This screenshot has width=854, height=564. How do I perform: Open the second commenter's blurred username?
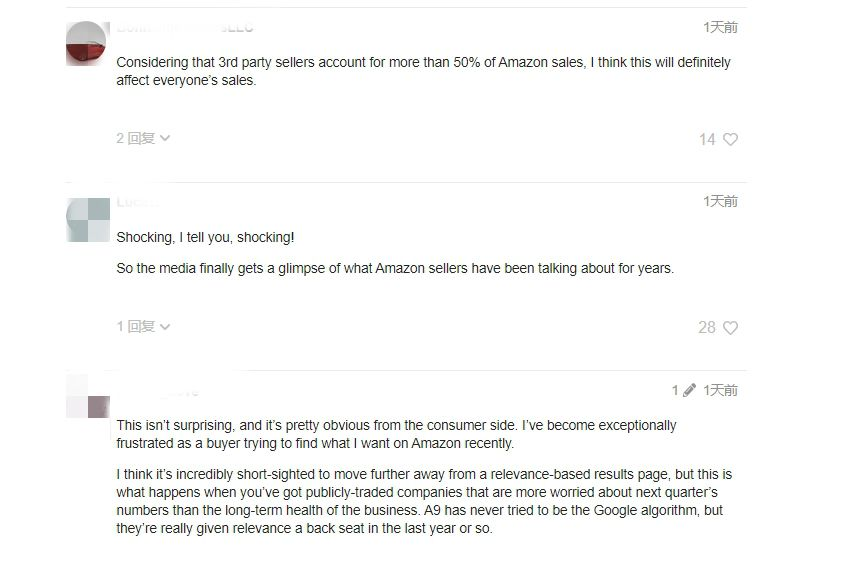tap(137, 203)
